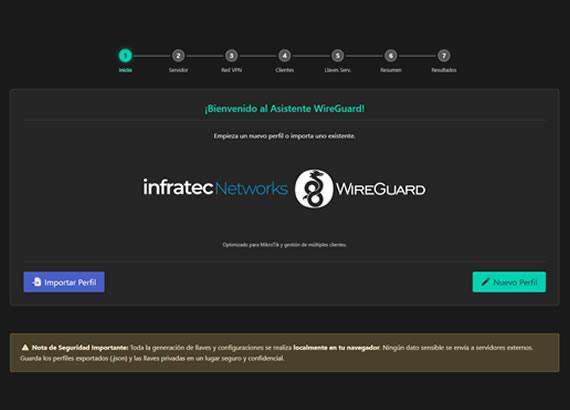Select the Servidor step label

point(178,70)
